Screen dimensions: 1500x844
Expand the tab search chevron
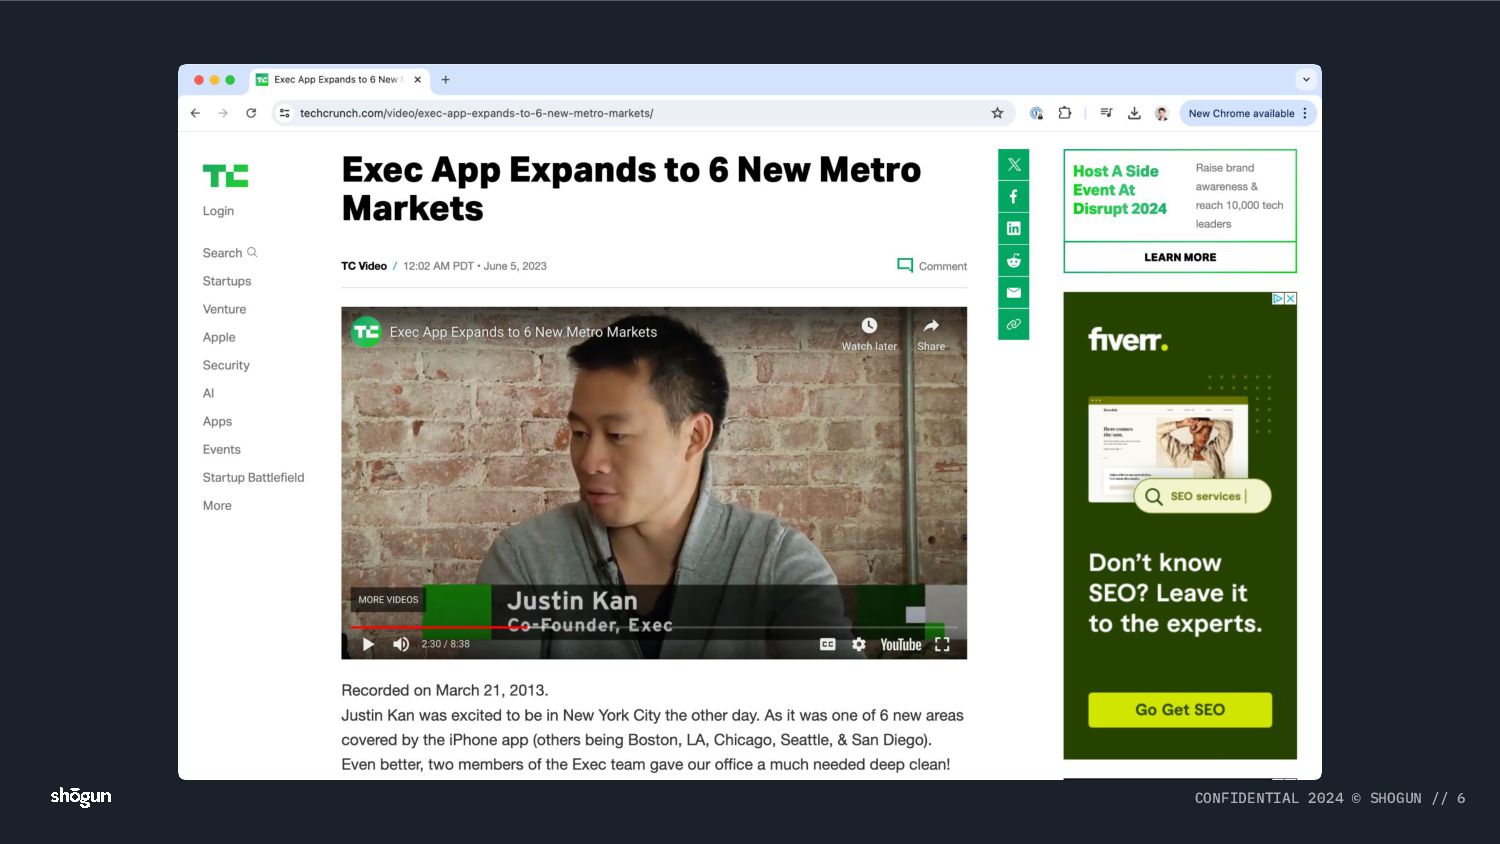tap(1305, 80)
